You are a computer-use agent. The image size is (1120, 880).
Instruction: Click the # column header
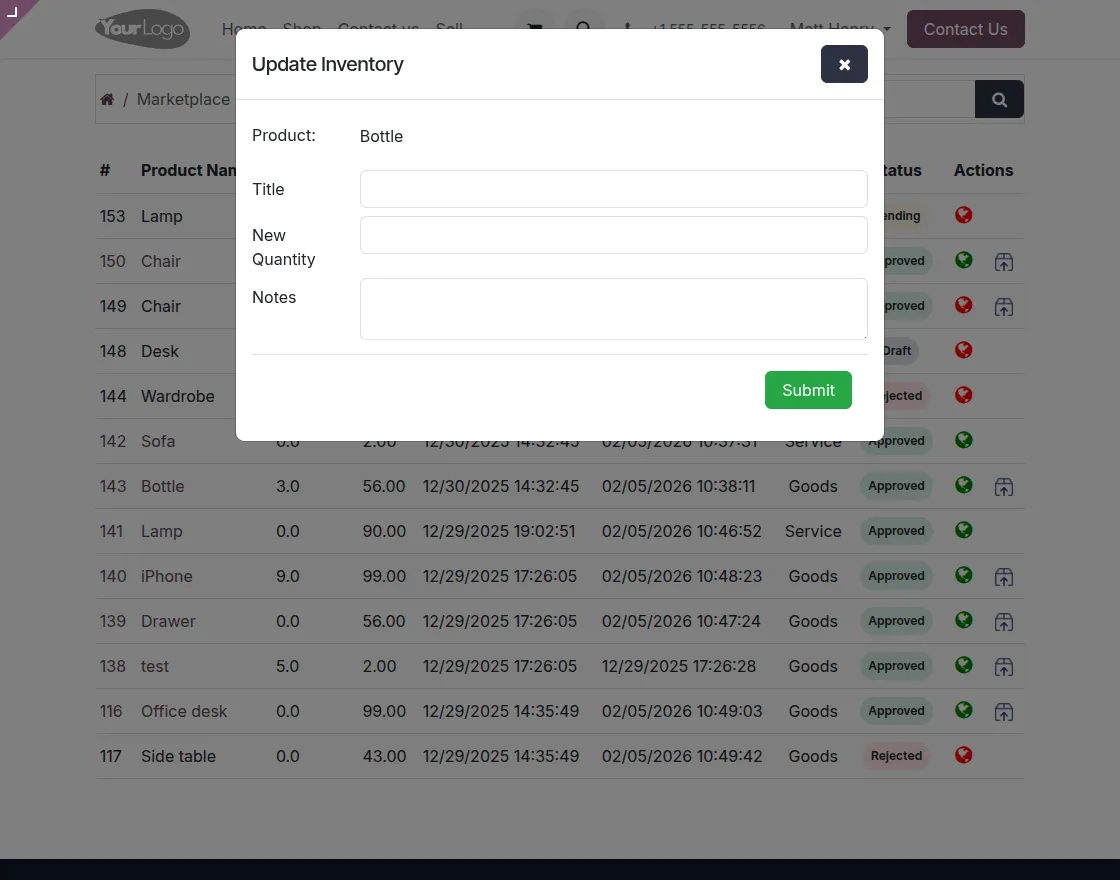105,170
